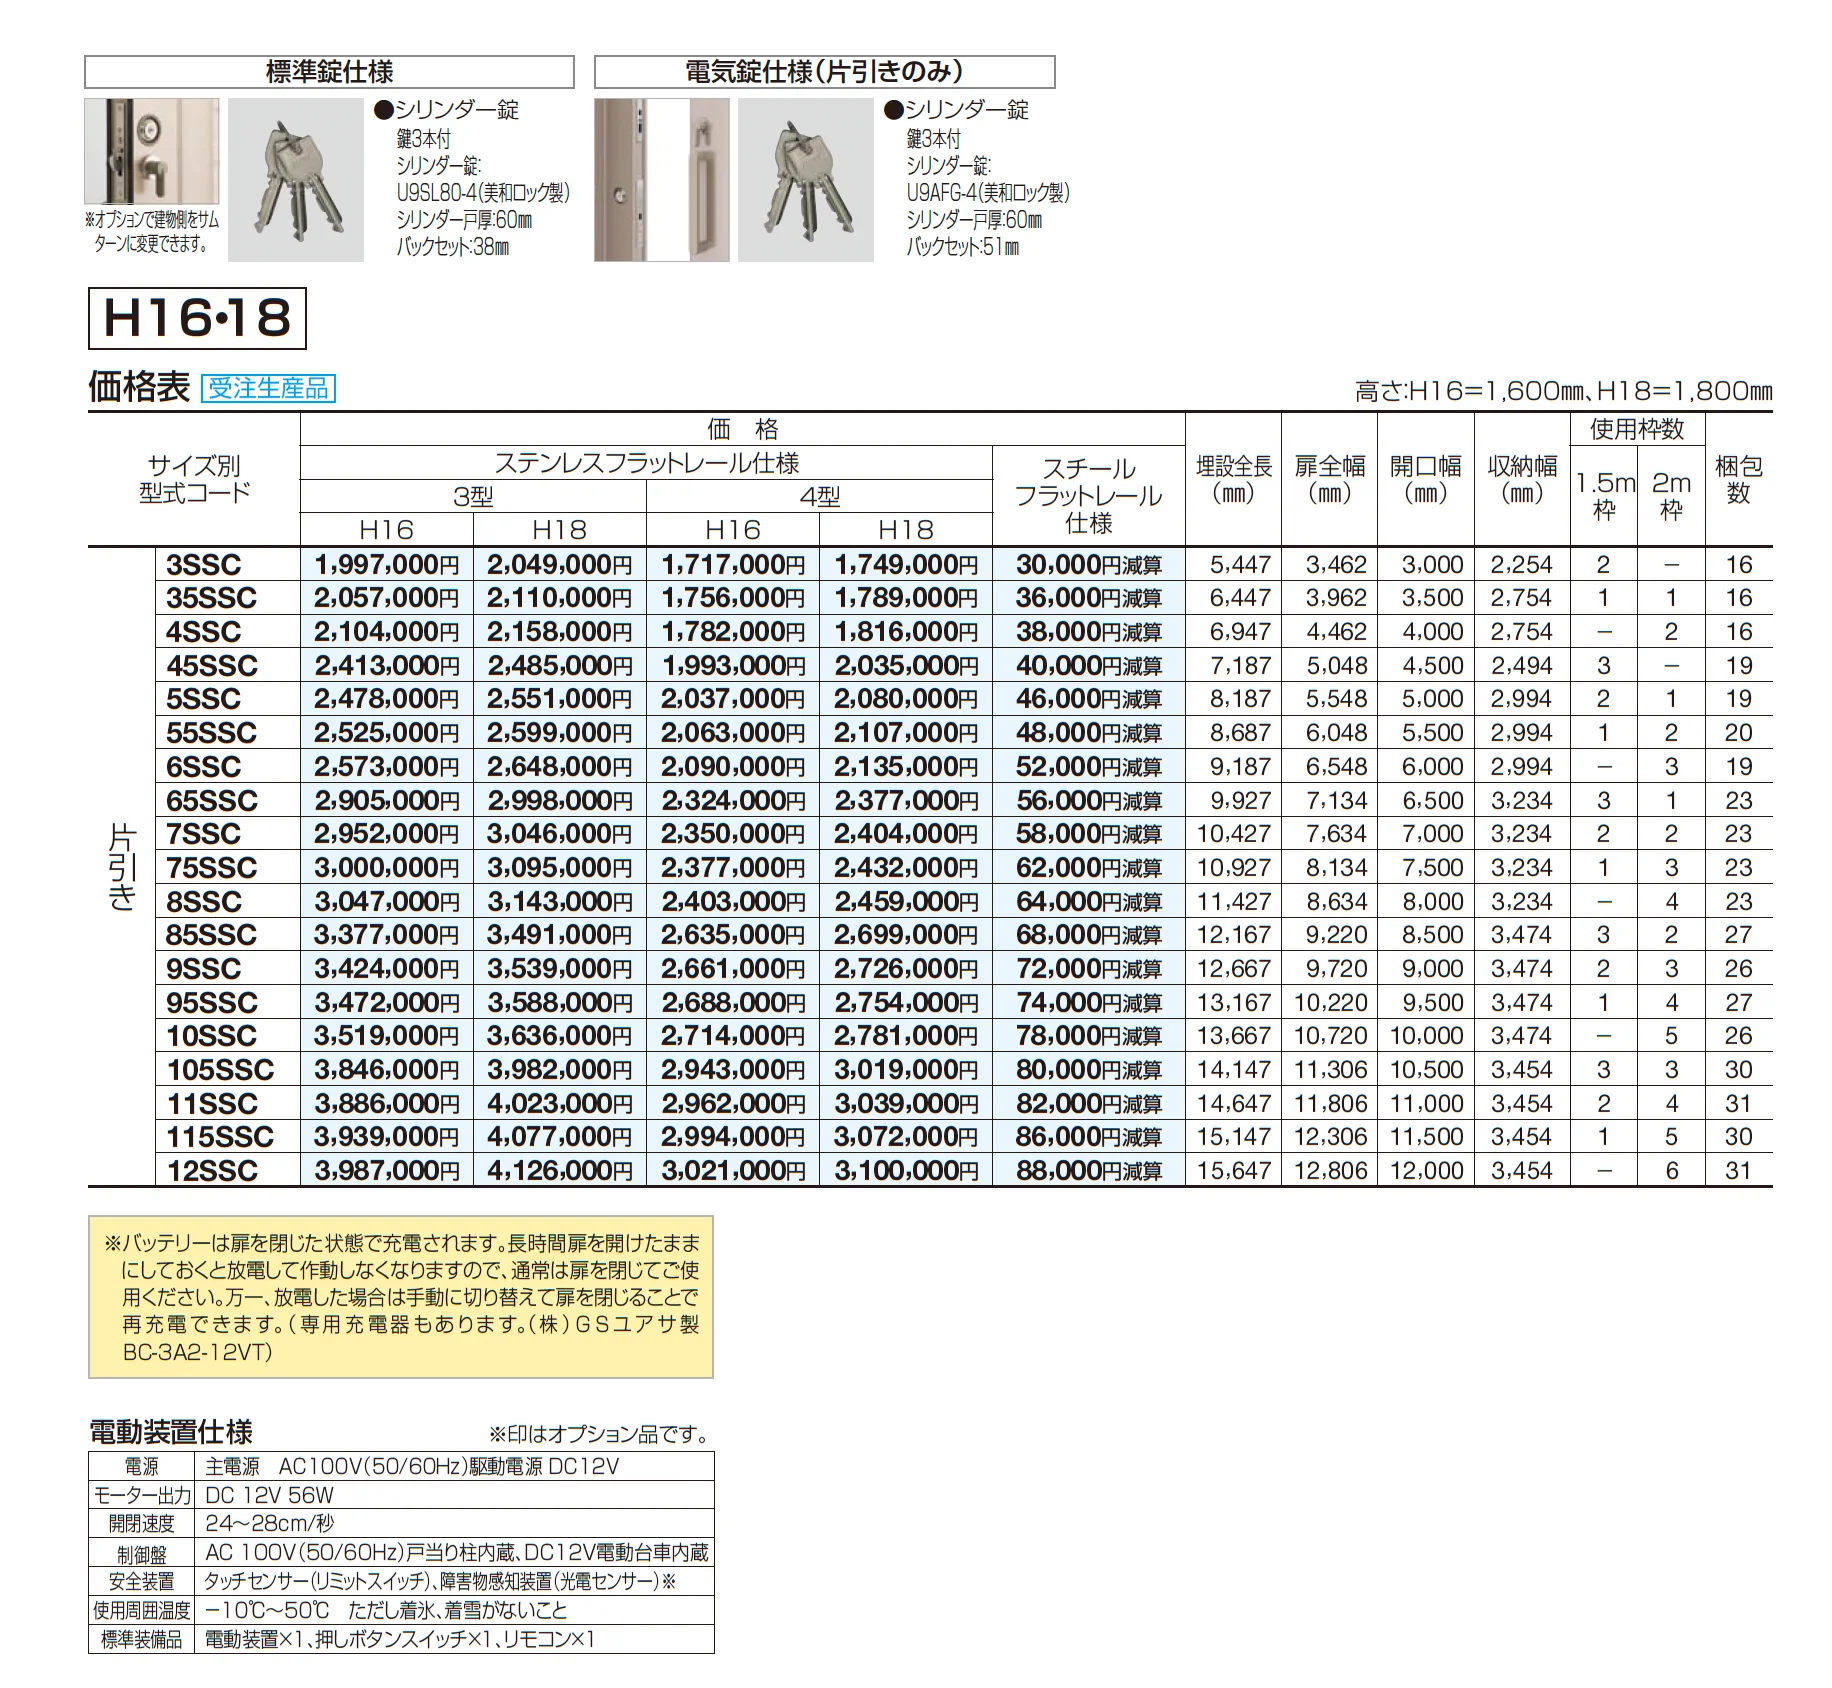The width and height of the screenshot is (1832, 1688).
Task: Click the 受注生産品 label
Action: (x=268, y=388)
